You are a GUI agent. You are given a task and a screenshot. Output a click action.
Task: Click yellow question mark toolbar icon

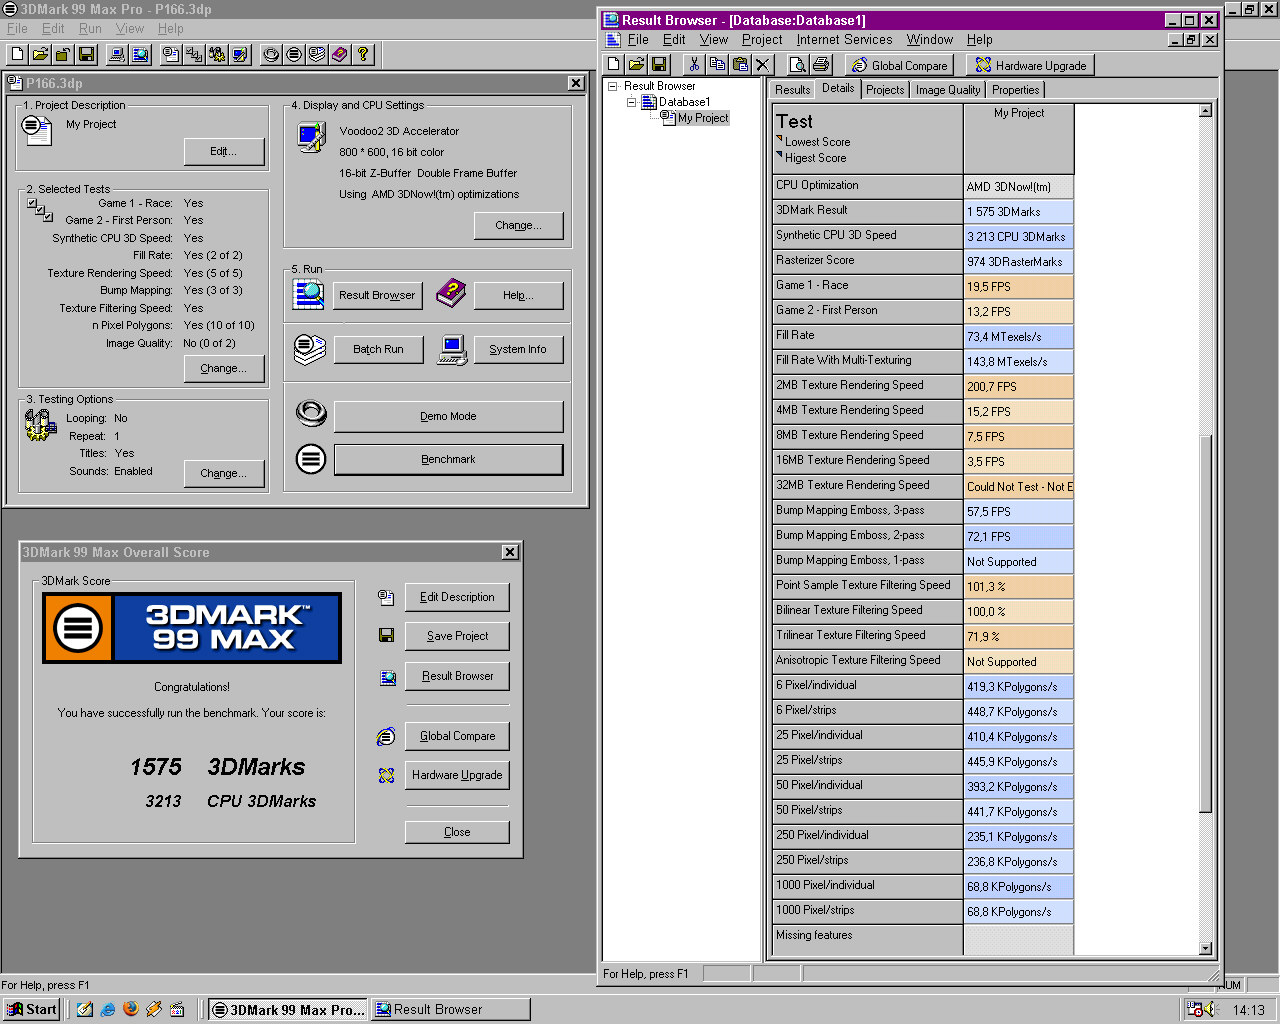[x=363, y=54]
